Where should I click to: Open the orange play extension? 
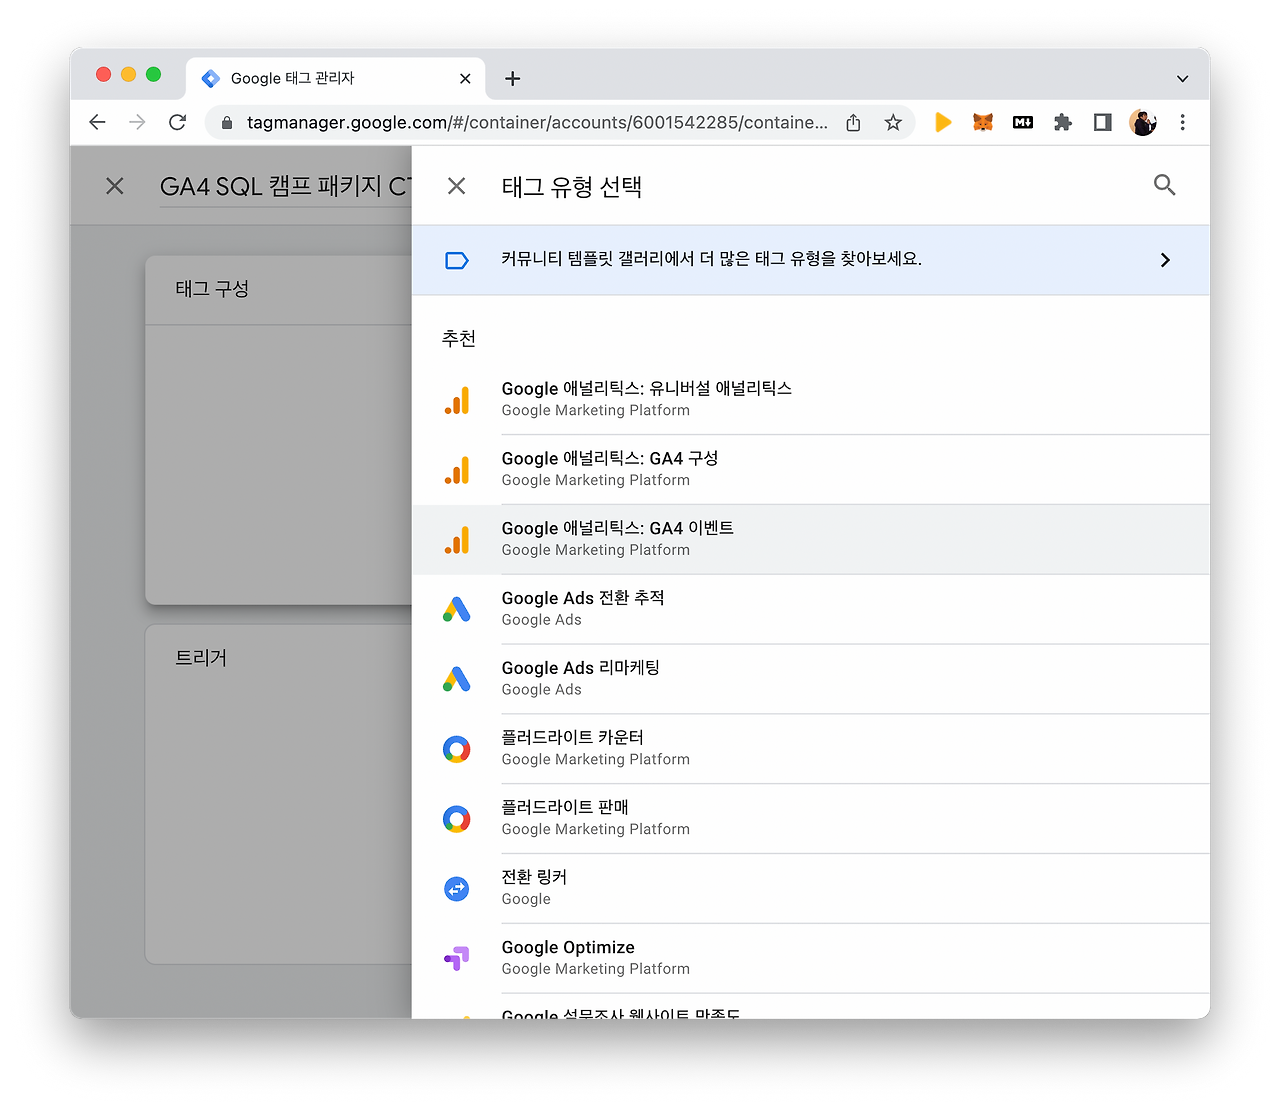click(x=942, y=122)
